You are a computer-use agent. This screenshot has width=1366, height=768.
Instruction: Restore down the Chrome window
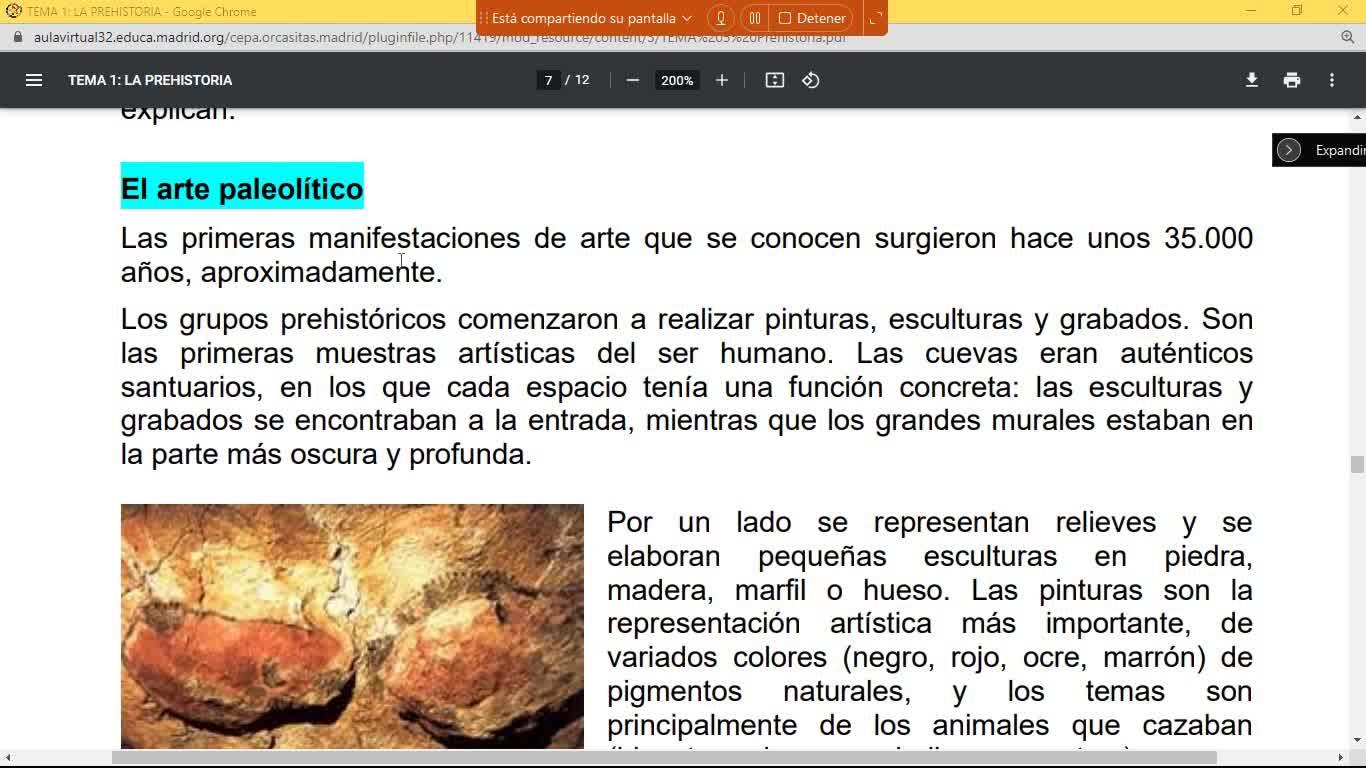pyautogui.click(x=1297, y=11)
